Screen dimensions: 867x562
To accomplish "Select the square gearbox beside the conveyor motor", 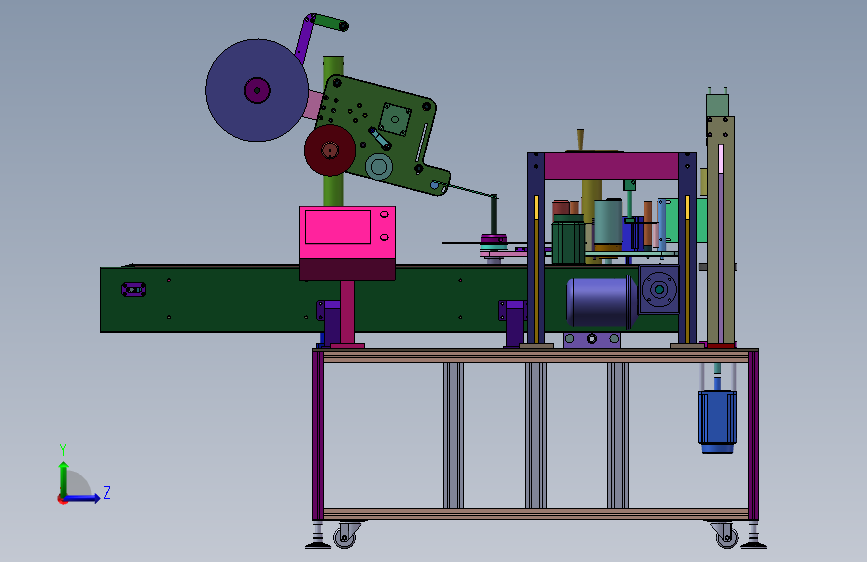I will [x=659, y=289].
